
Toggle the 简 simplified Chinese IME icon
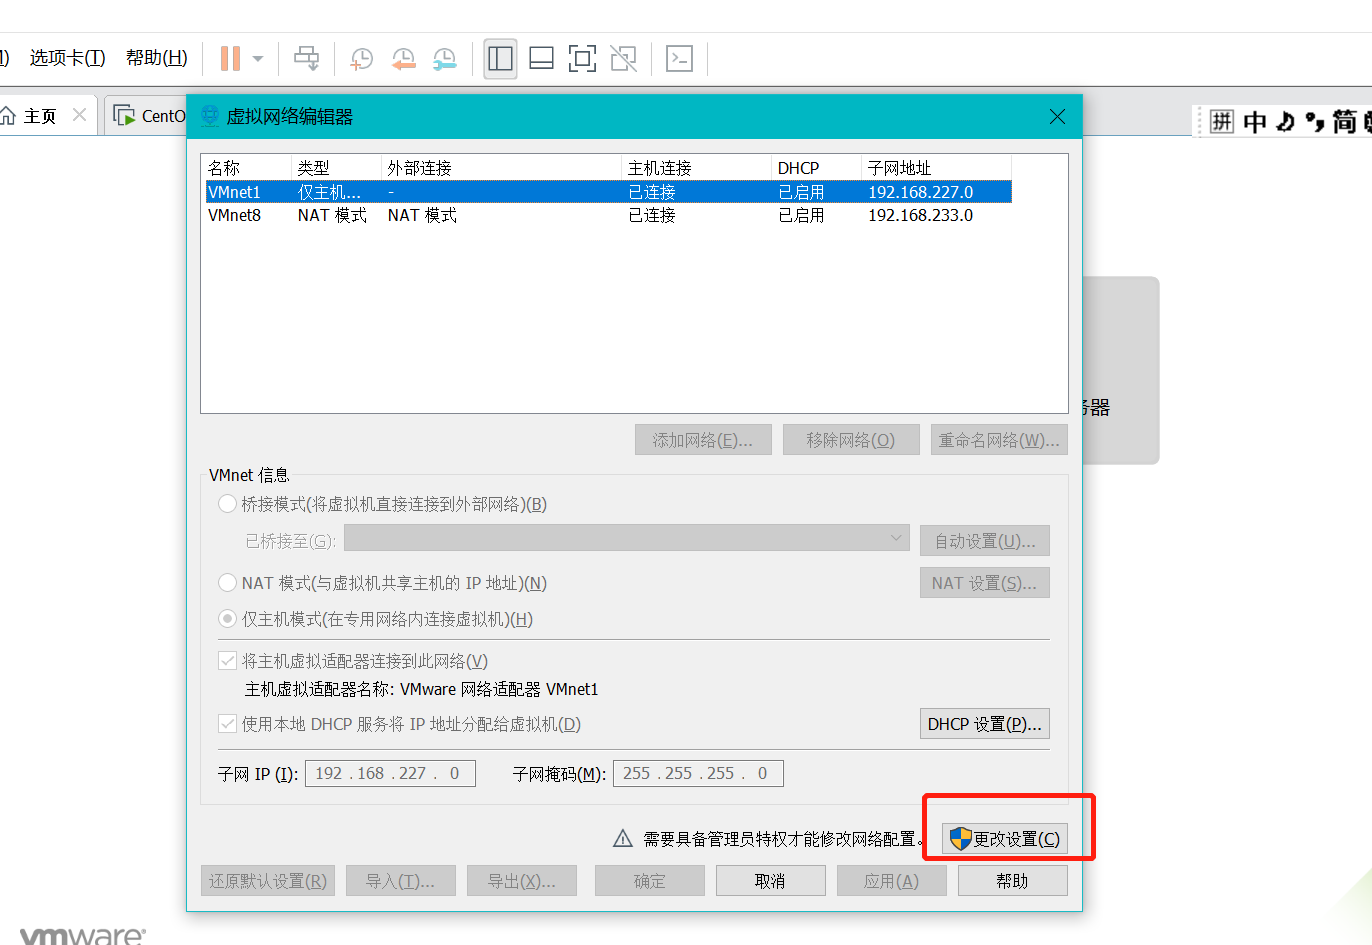(x=1345, y=122)
